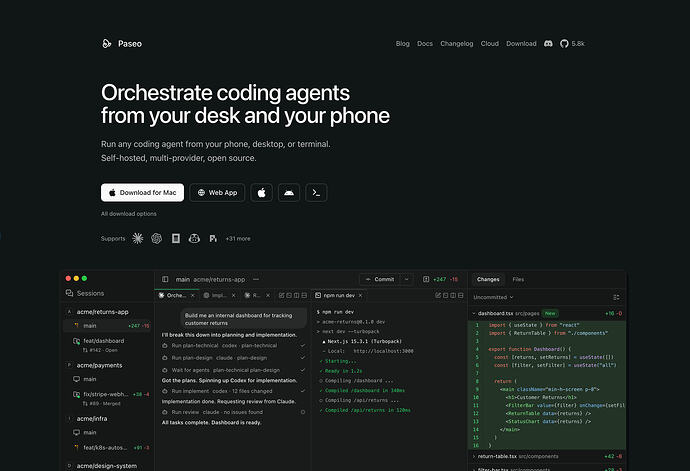Click the worktree icon beside feat/dashboard
The height and width of the screenshot is (471, 690).
77,341
